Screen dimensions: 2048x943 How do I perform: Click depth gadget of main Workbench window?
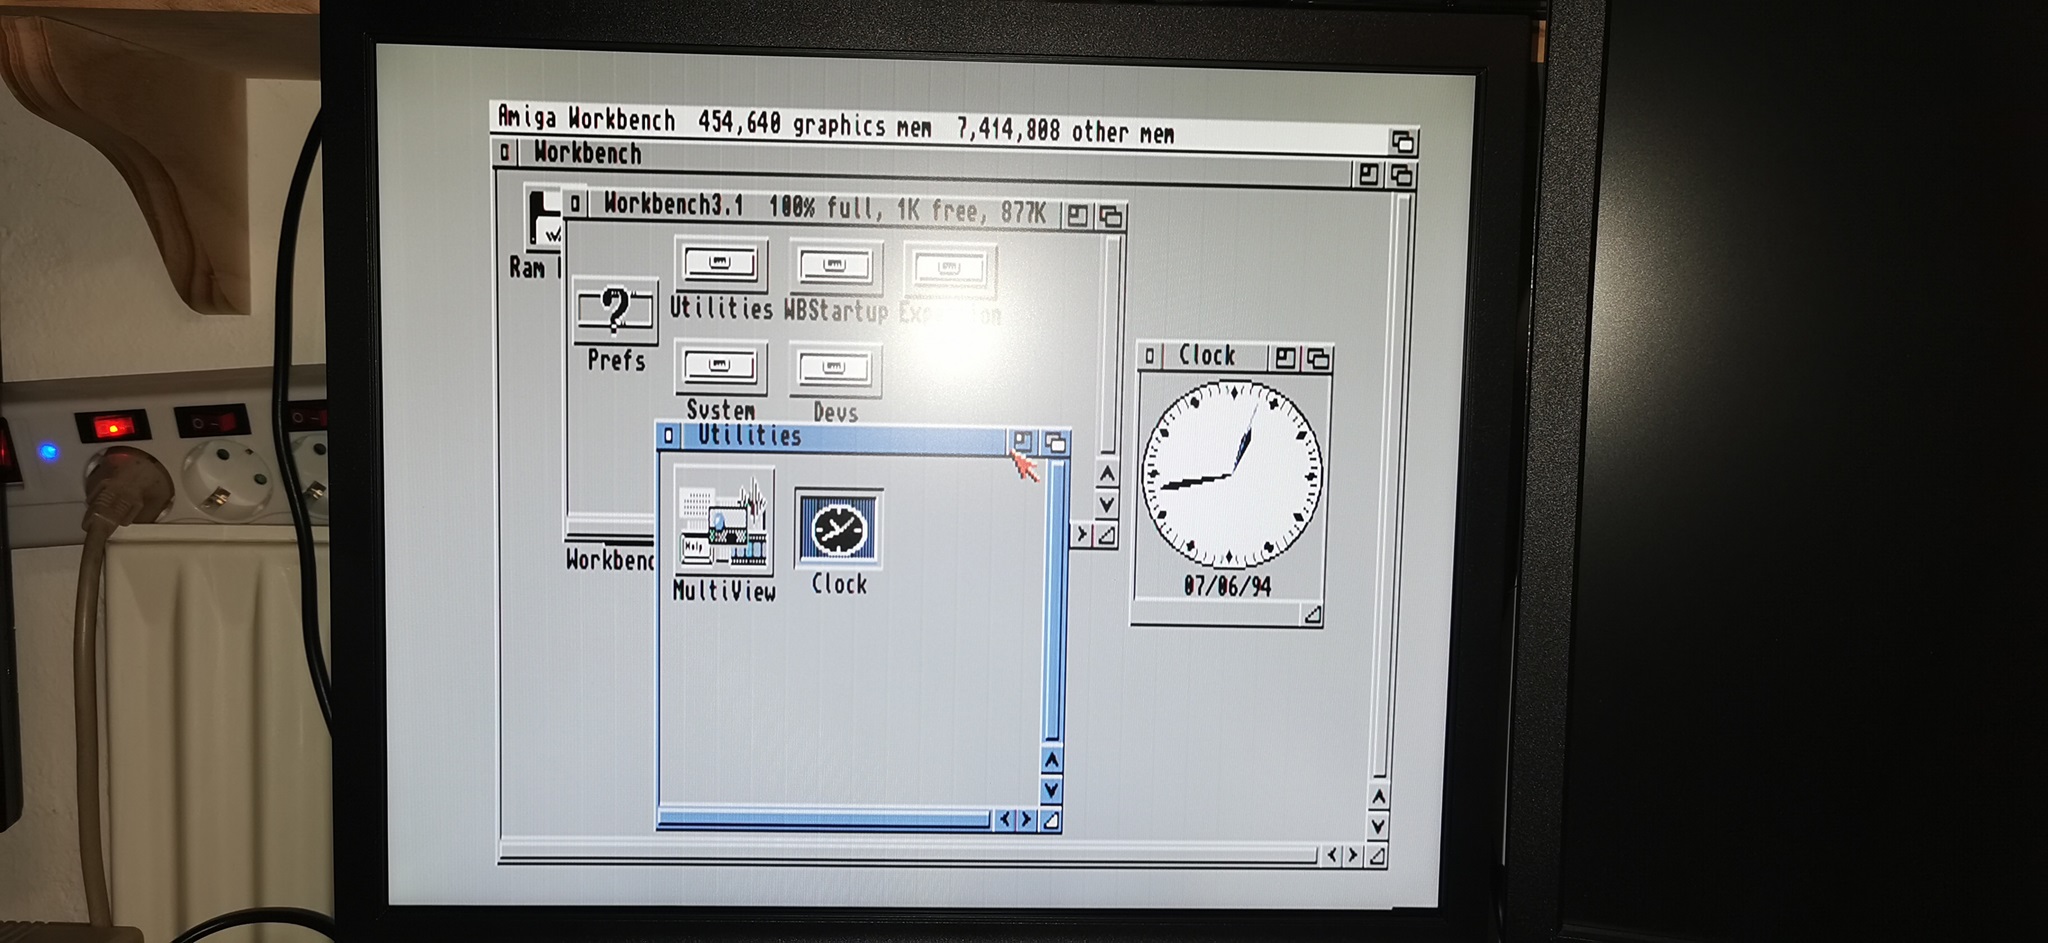point(1401,176)
